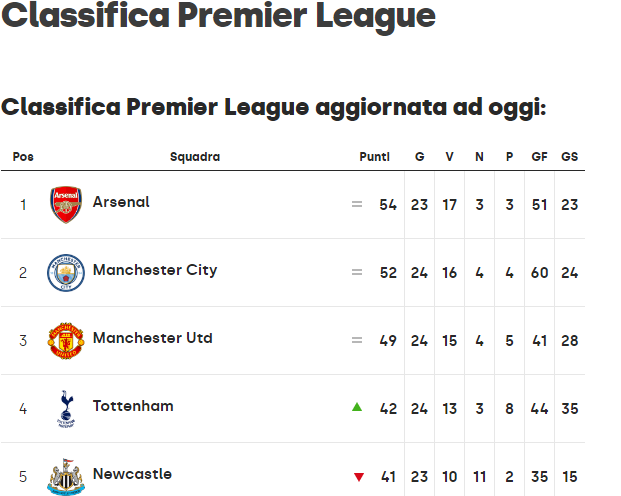Click the Arsenal club crest
This screenshot has width=621, height=496.
coord(66,205)
